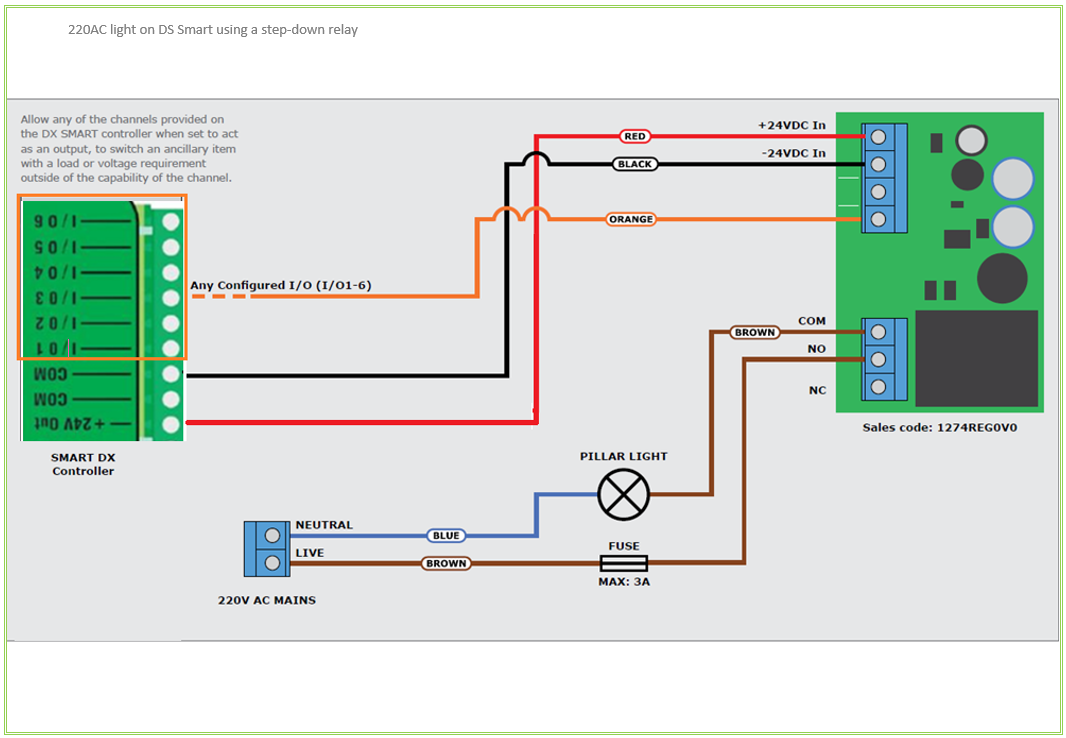This screenshot has height=738, width=1066.
Task: Click the fuse symbol
Action: tap(623, 563)
